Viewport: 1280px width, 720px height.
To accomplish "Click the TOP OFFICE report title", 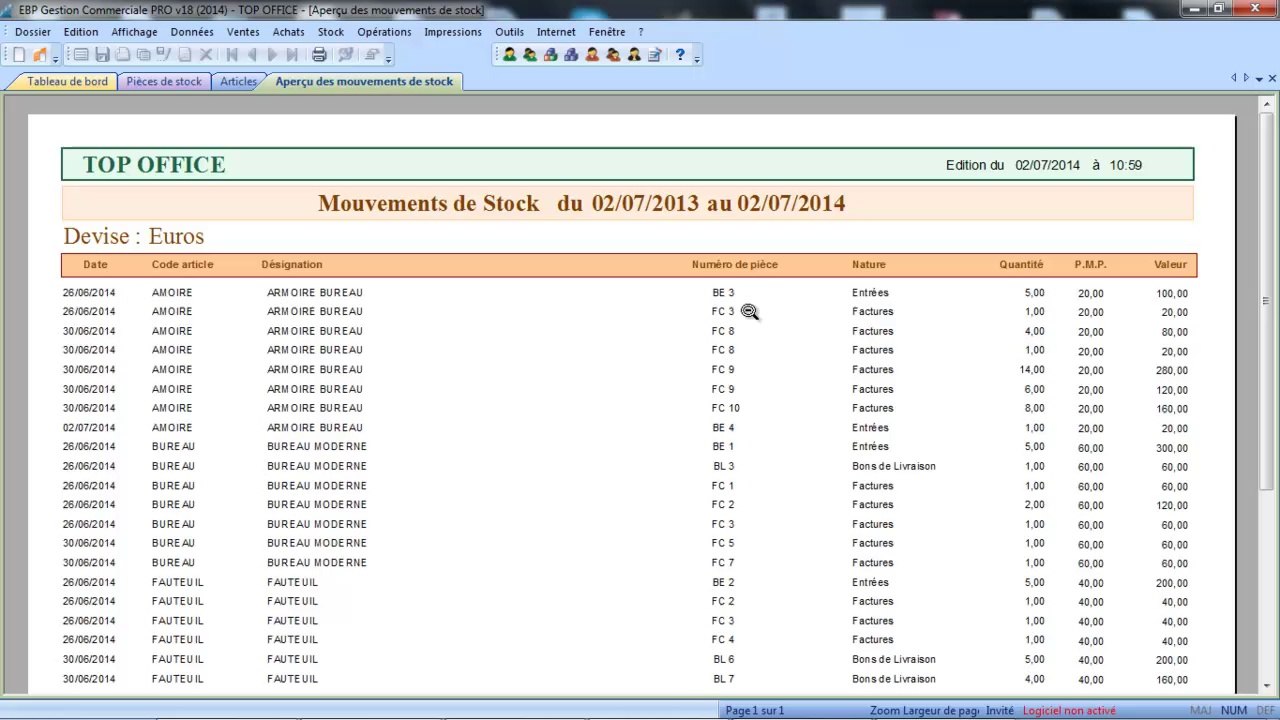I will 154,165.
